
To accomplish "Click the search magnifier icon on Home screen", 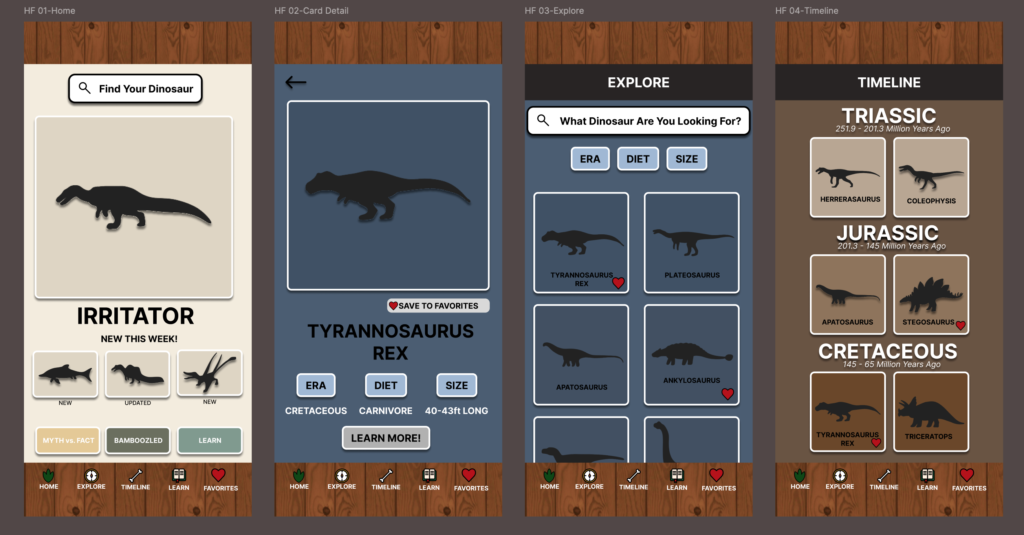I will [84, 89].
